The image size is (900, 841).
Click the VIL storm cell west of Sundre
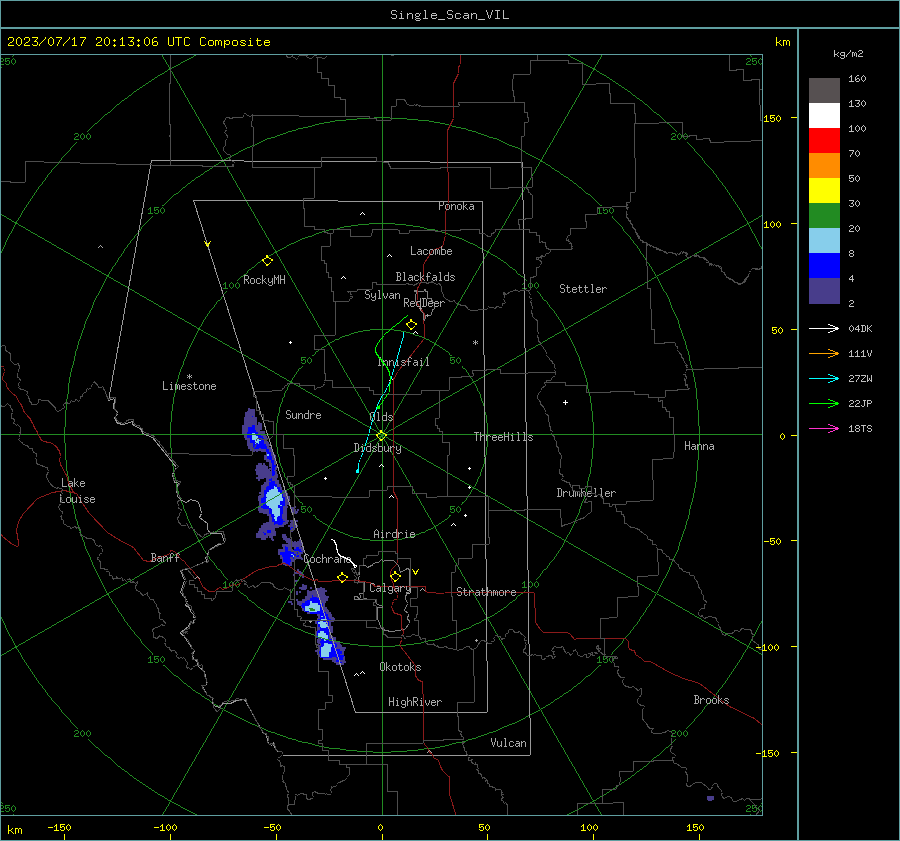255,436
